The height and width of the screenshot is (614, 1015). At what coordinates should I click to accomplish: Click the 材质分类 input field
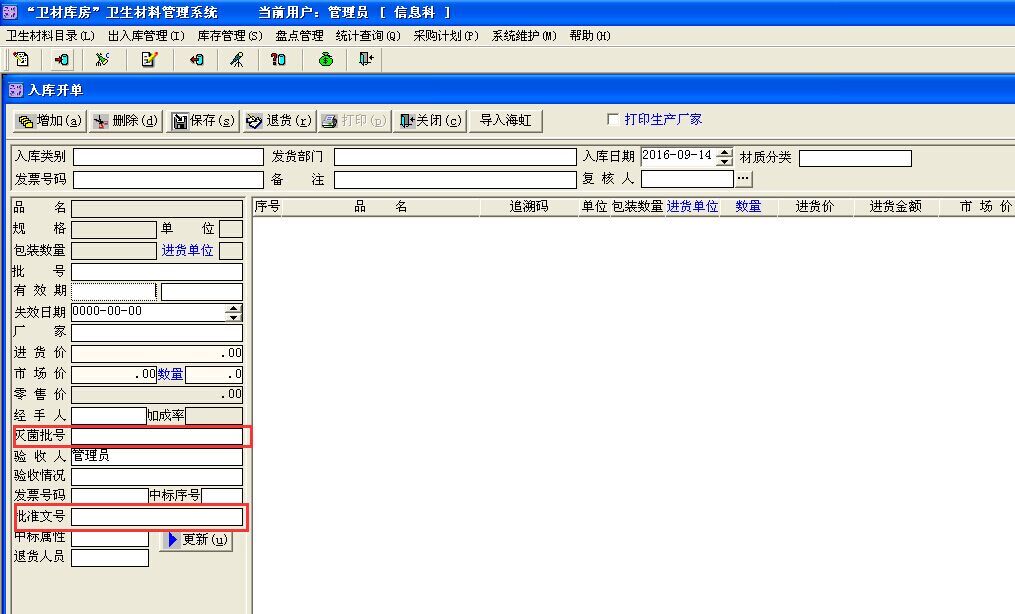[x=855, y=158]
